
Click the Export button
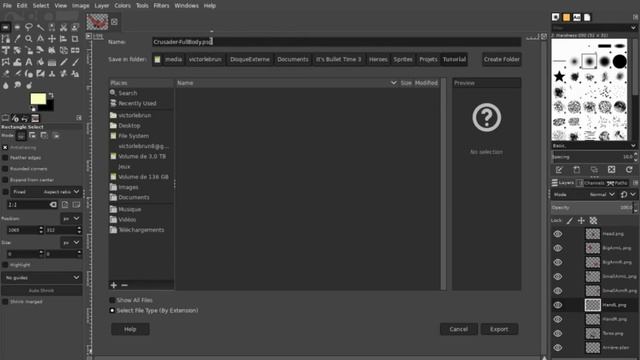499,329
